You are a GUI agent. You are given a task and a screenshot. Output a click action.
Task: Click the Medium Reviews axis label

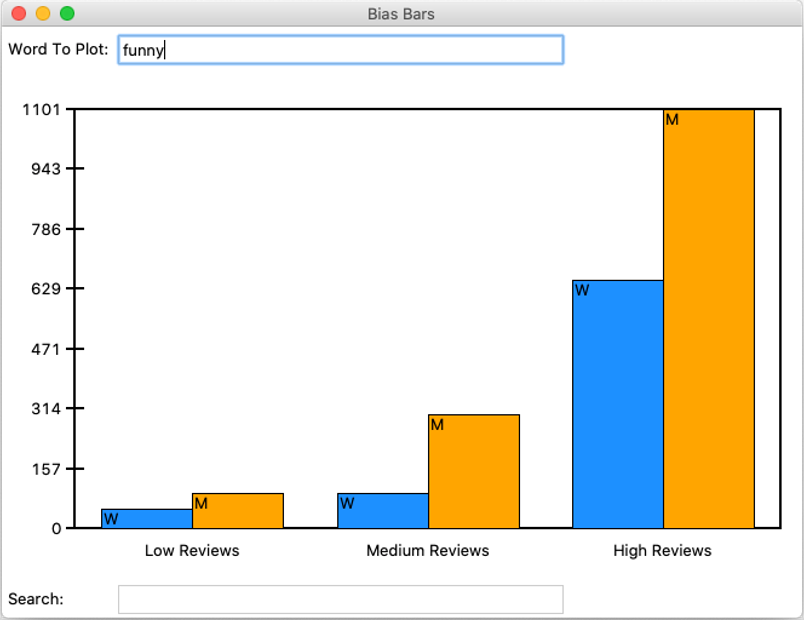point(428,551)
